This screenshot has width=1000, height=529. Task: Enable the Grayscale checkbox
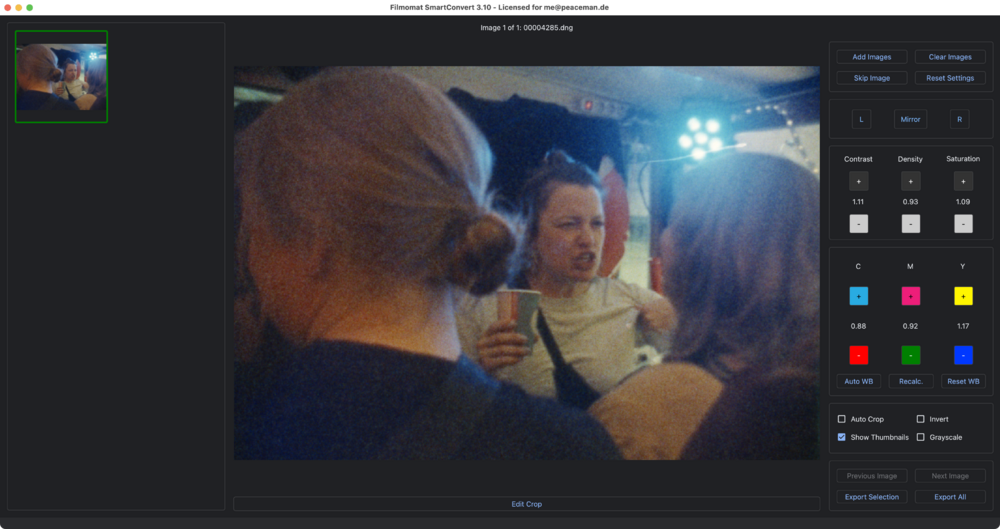coord(921,437)
